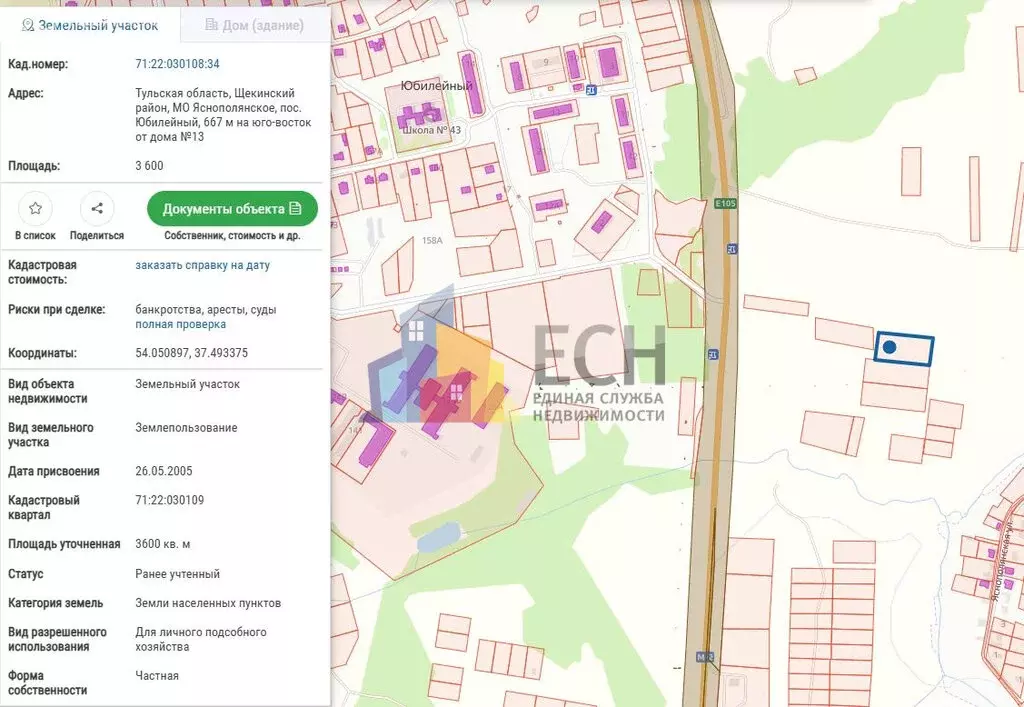Click the Школа № 43 map label
Screen dimensions: 1024x707
430,130
